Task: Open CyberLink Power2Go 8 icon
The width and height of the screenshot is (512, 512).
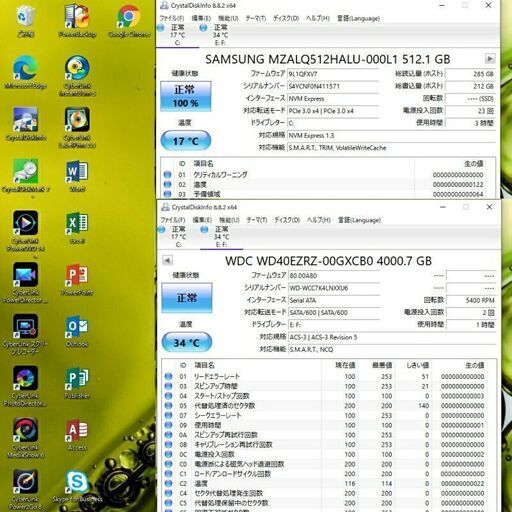Action: click(x=26, y=489)
